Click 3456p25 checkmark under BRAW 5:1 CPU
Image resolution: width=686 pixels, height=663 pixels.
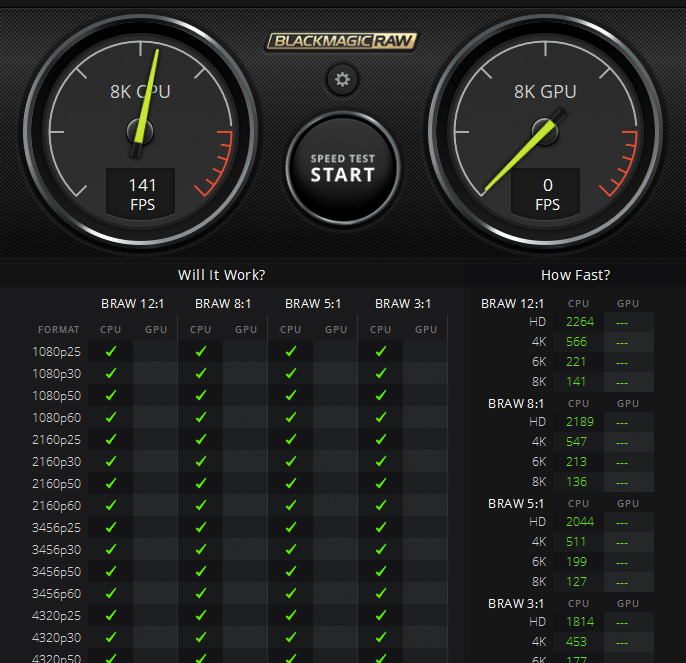(x=291, y=527)
